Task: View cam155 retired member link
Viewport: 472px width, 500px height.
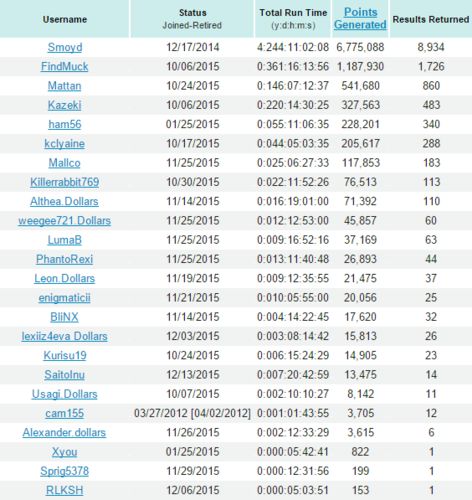Action: (x=65, y=413)
